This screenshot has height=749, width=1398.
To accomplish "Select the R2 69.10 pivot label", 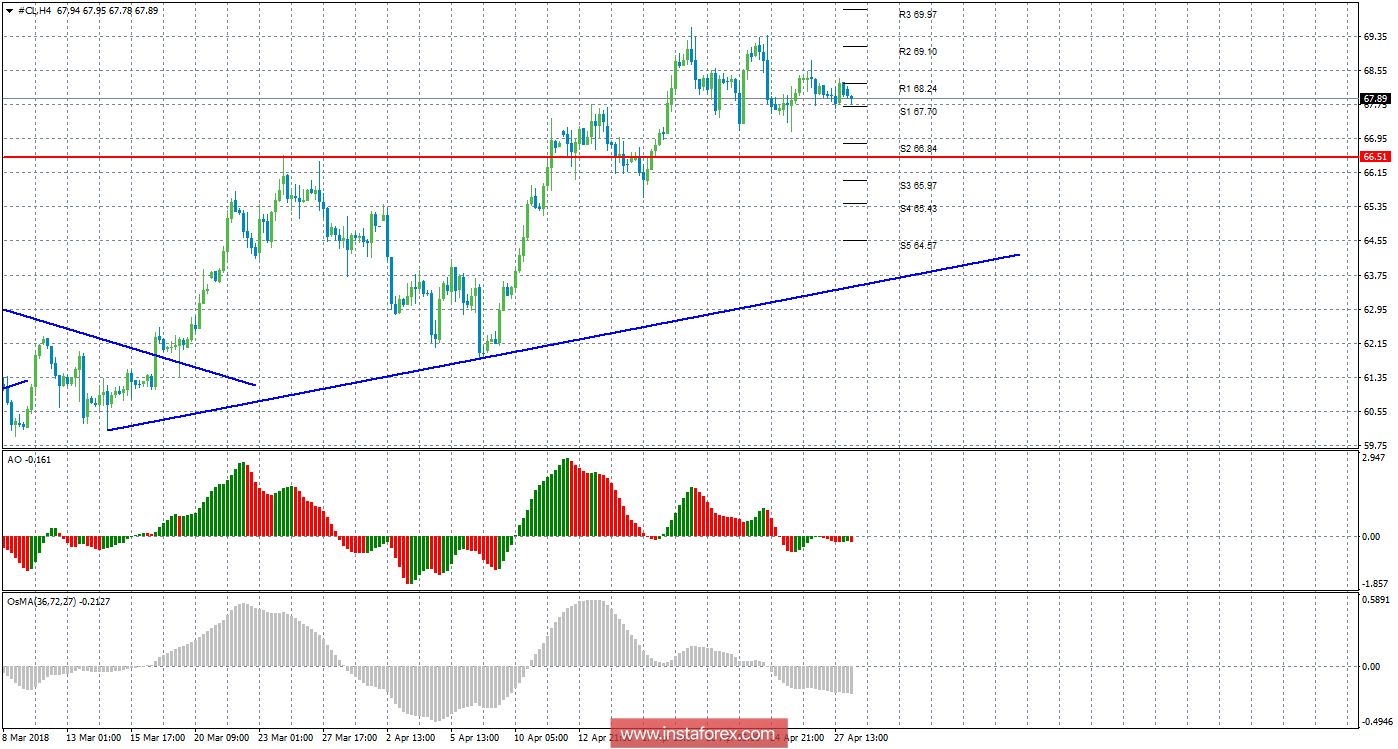I will tap(917, 52).
